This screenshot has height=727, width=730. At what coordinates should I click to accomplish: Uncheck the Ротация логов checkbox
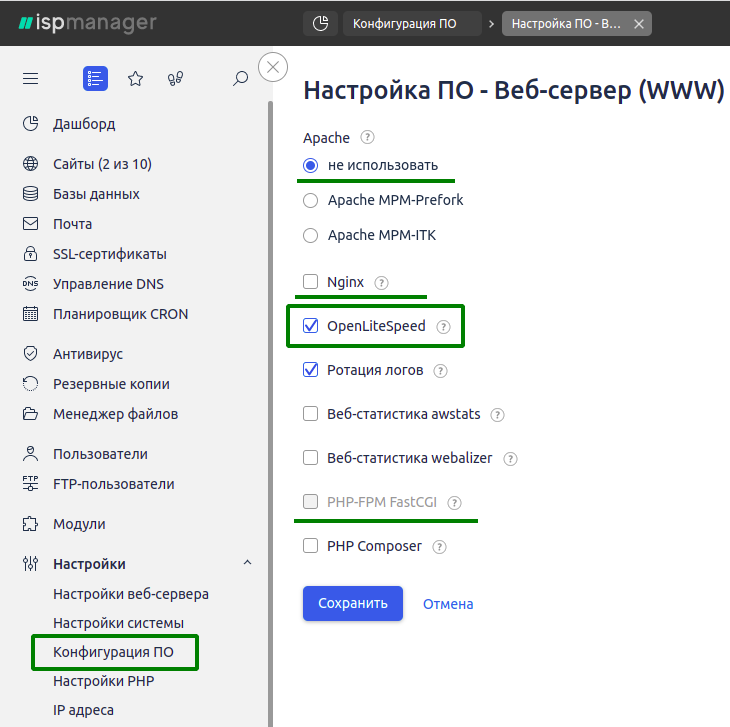pos(311,370)
